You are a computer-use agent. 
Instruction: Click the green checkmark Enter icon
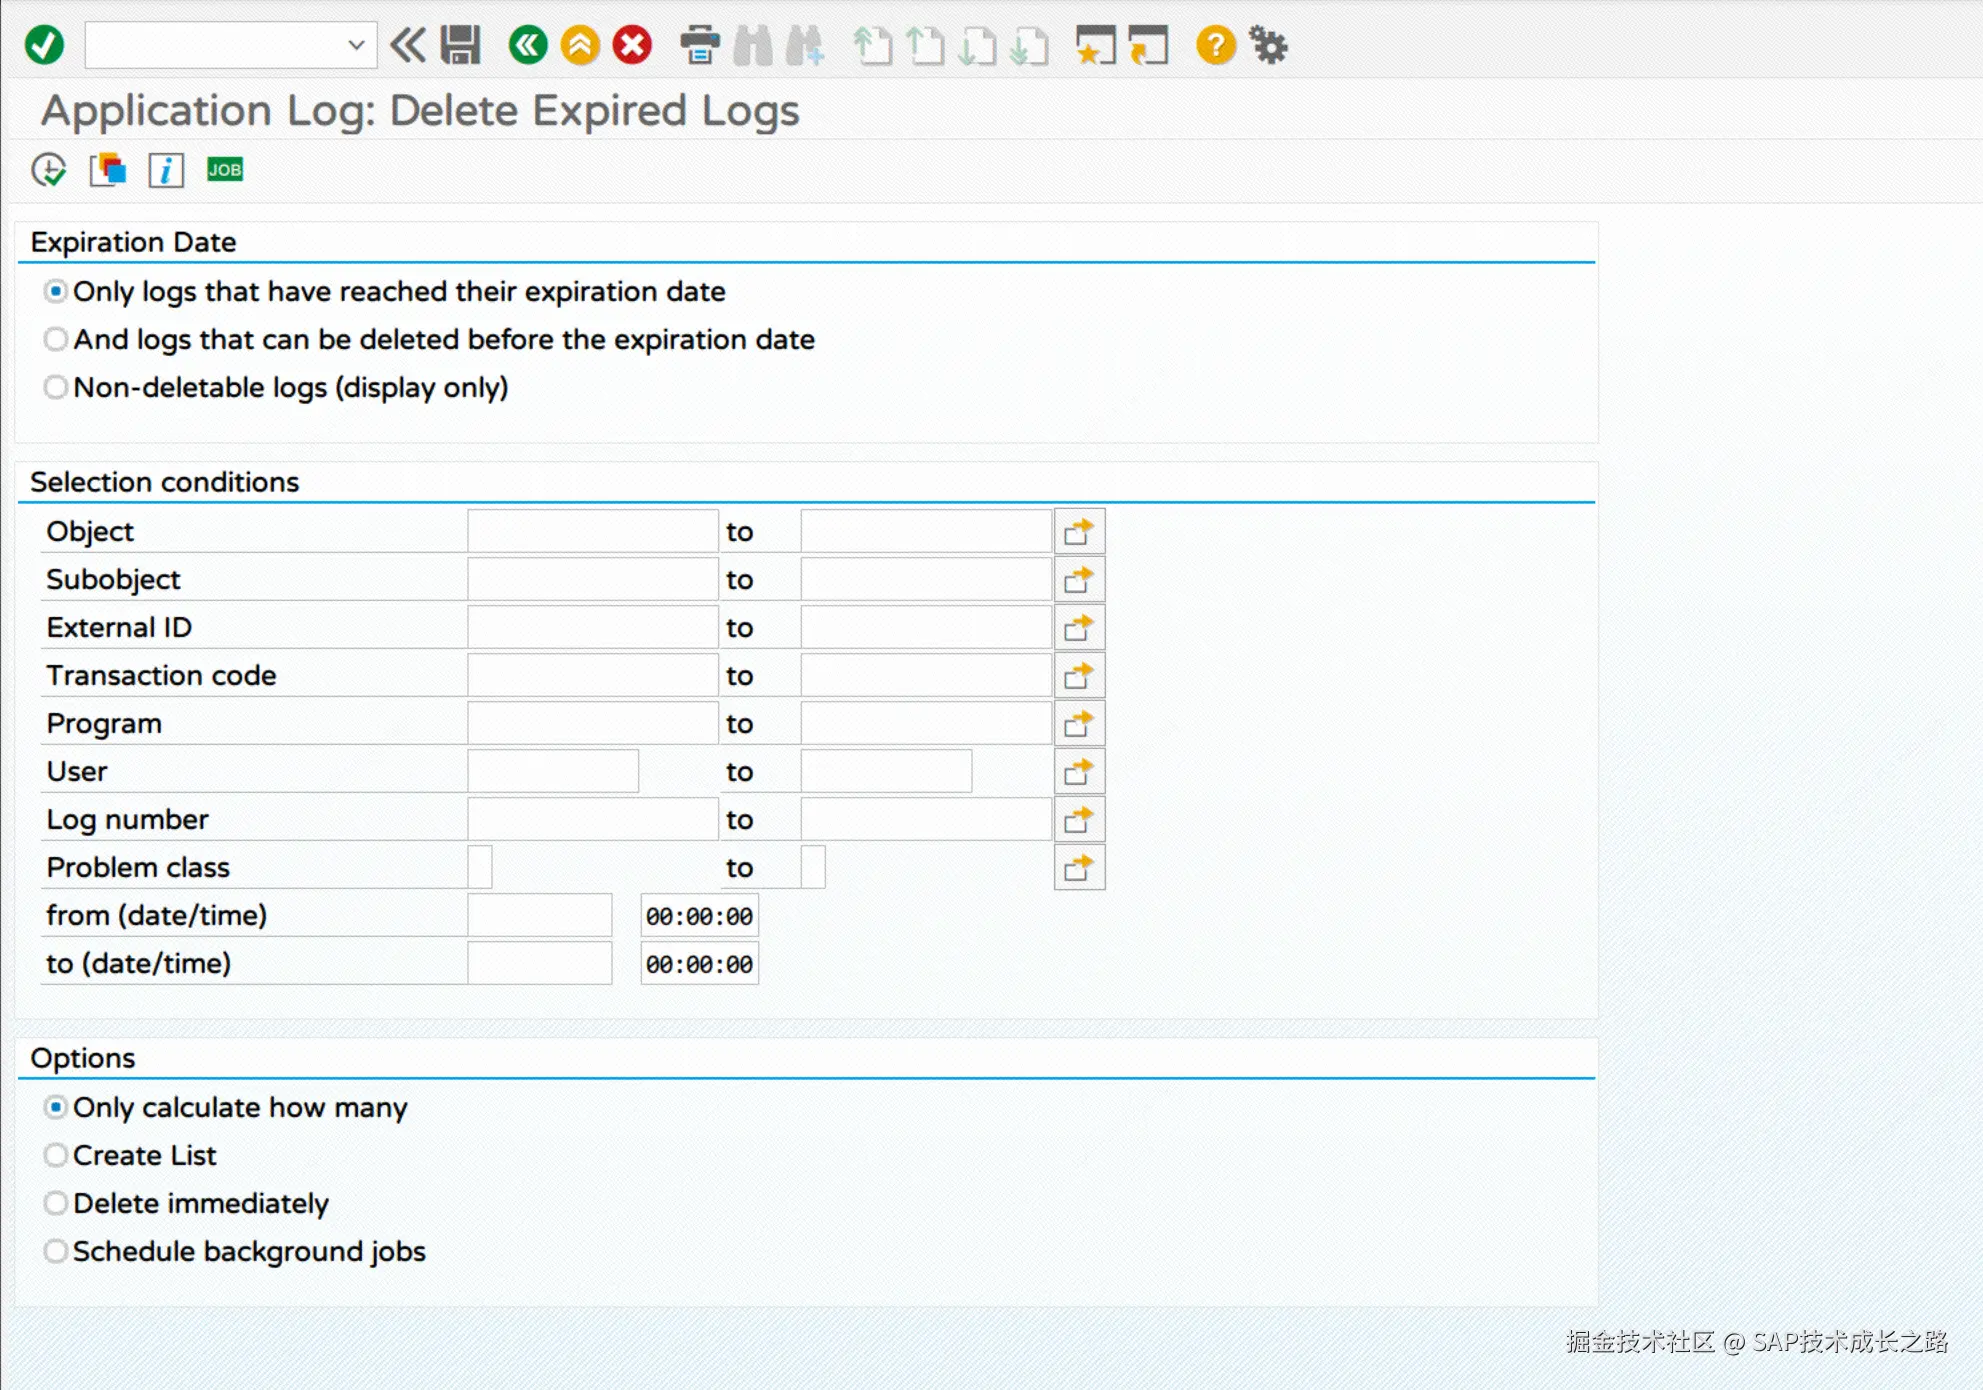tap(44, 45)
